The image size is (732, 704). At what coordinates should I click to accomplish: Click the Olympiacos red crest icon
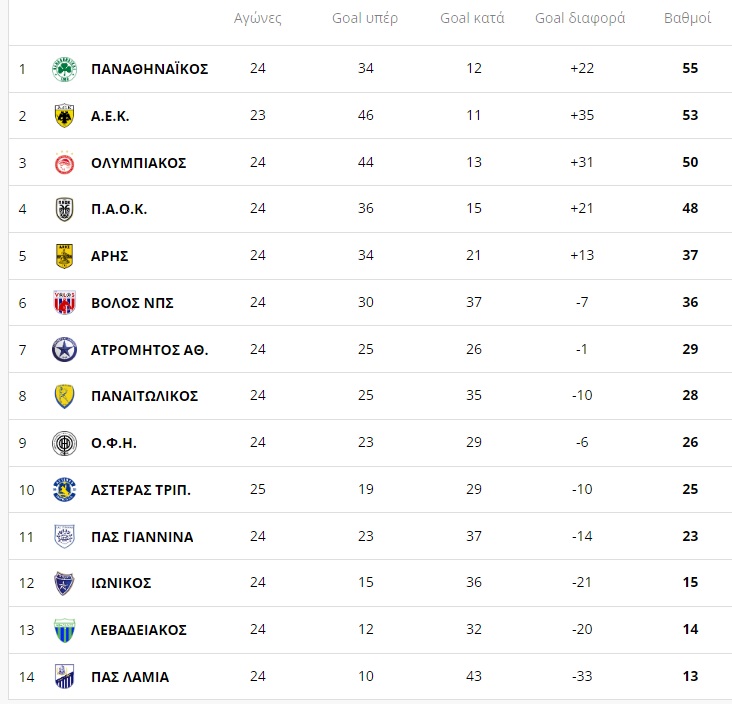64,162
